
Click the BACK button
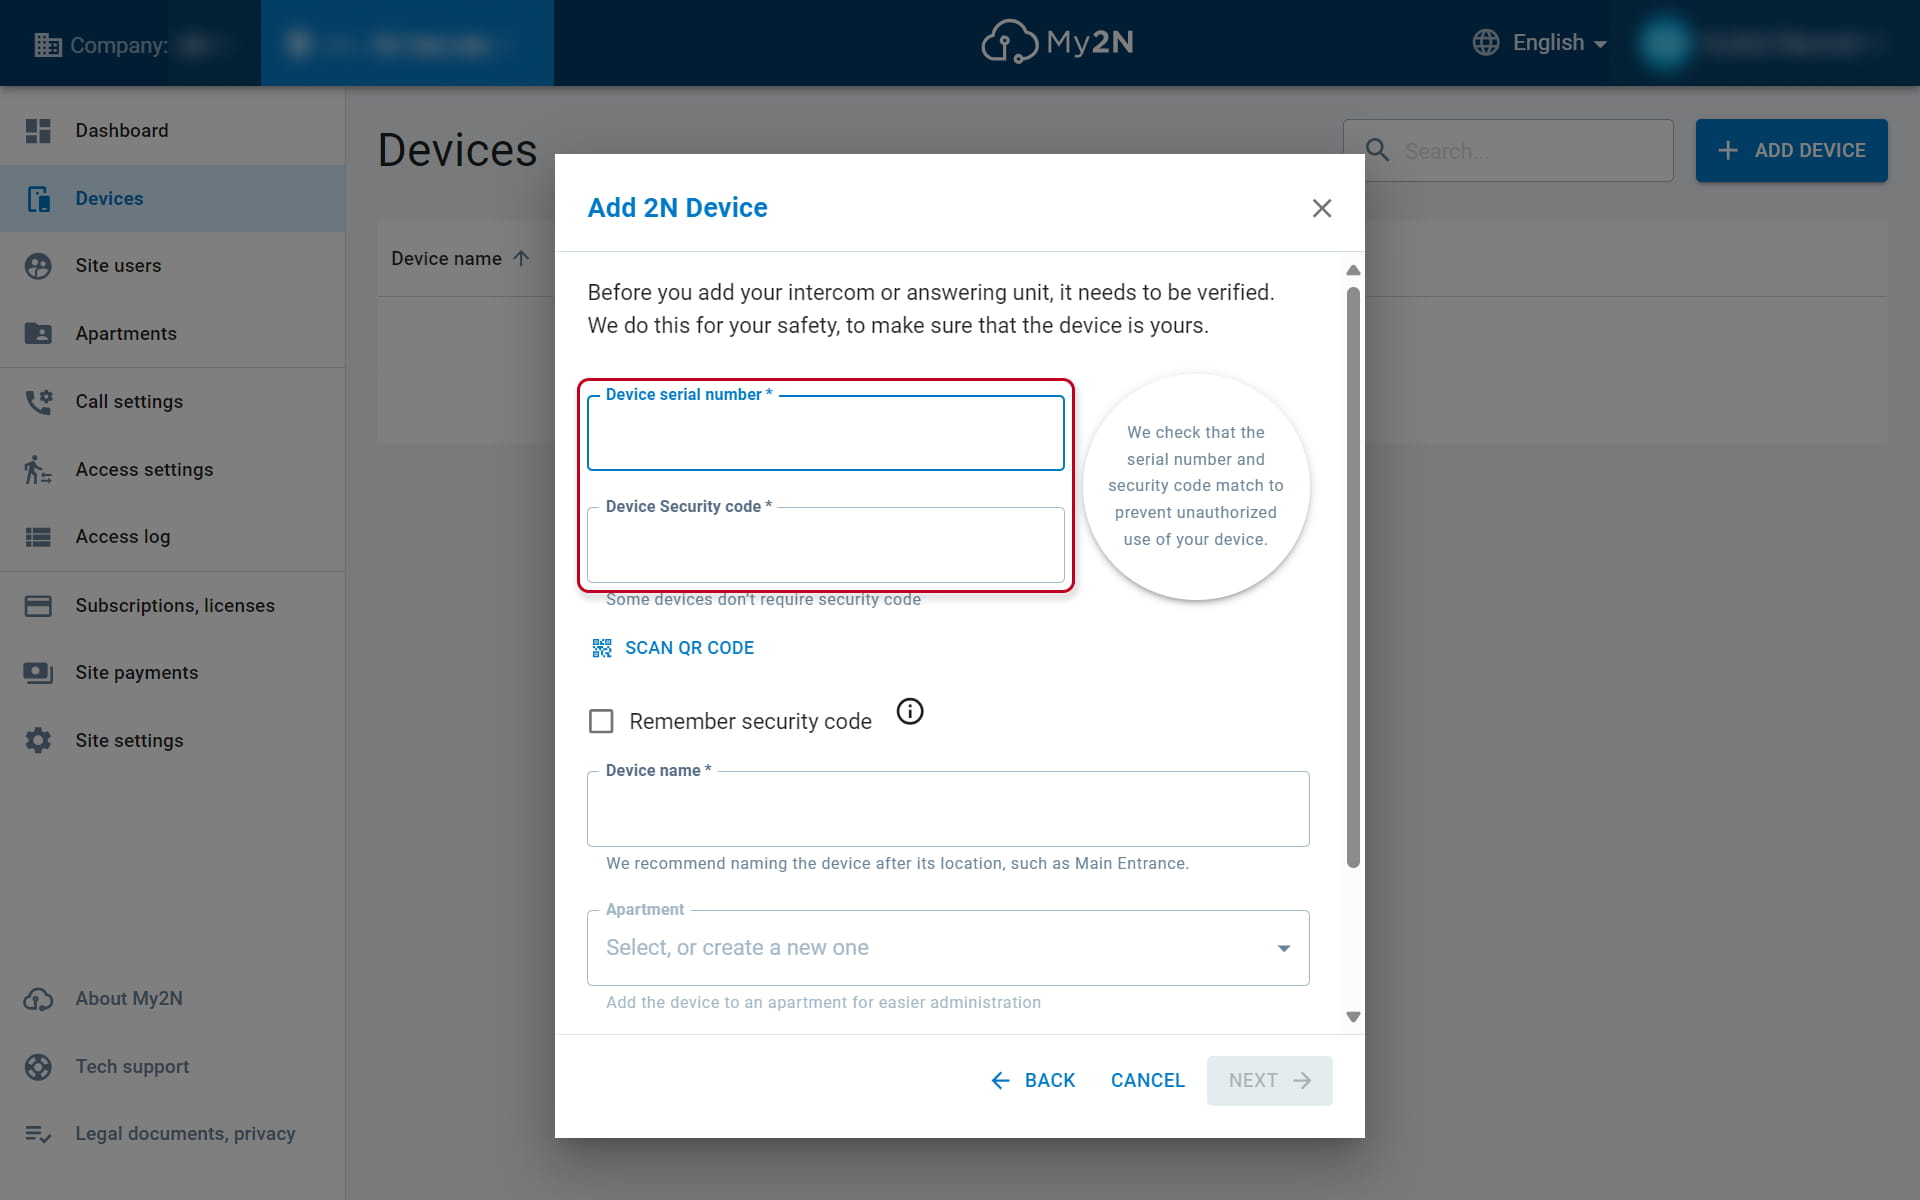[x=1033, y=1081]
